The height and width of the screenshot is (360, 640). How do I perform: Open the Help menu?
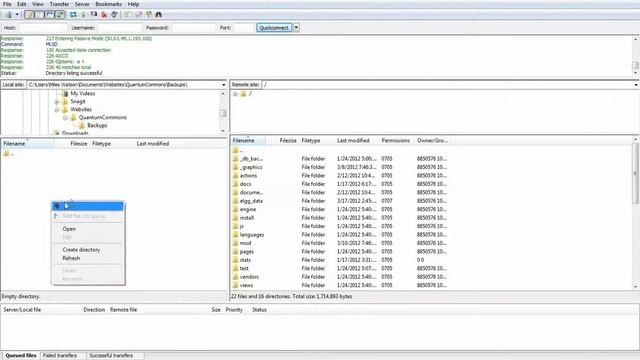[133, 4]
